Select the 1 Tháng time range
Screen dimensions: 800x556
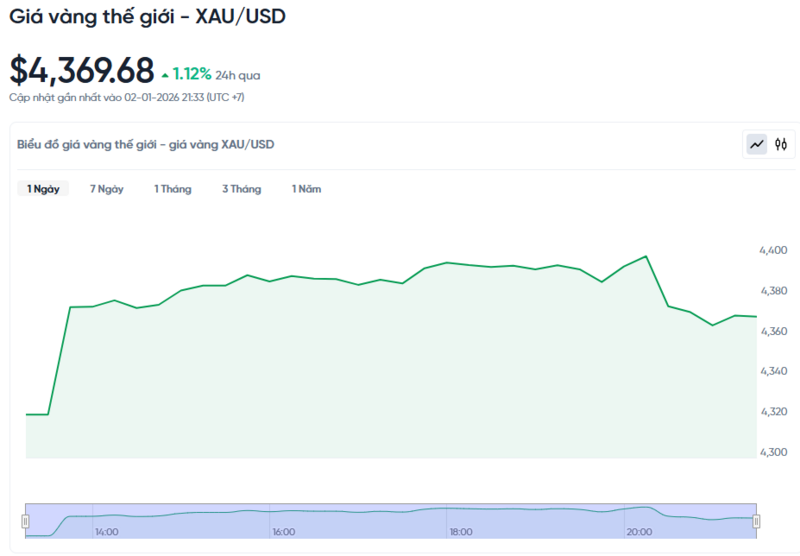coord(172,189)
